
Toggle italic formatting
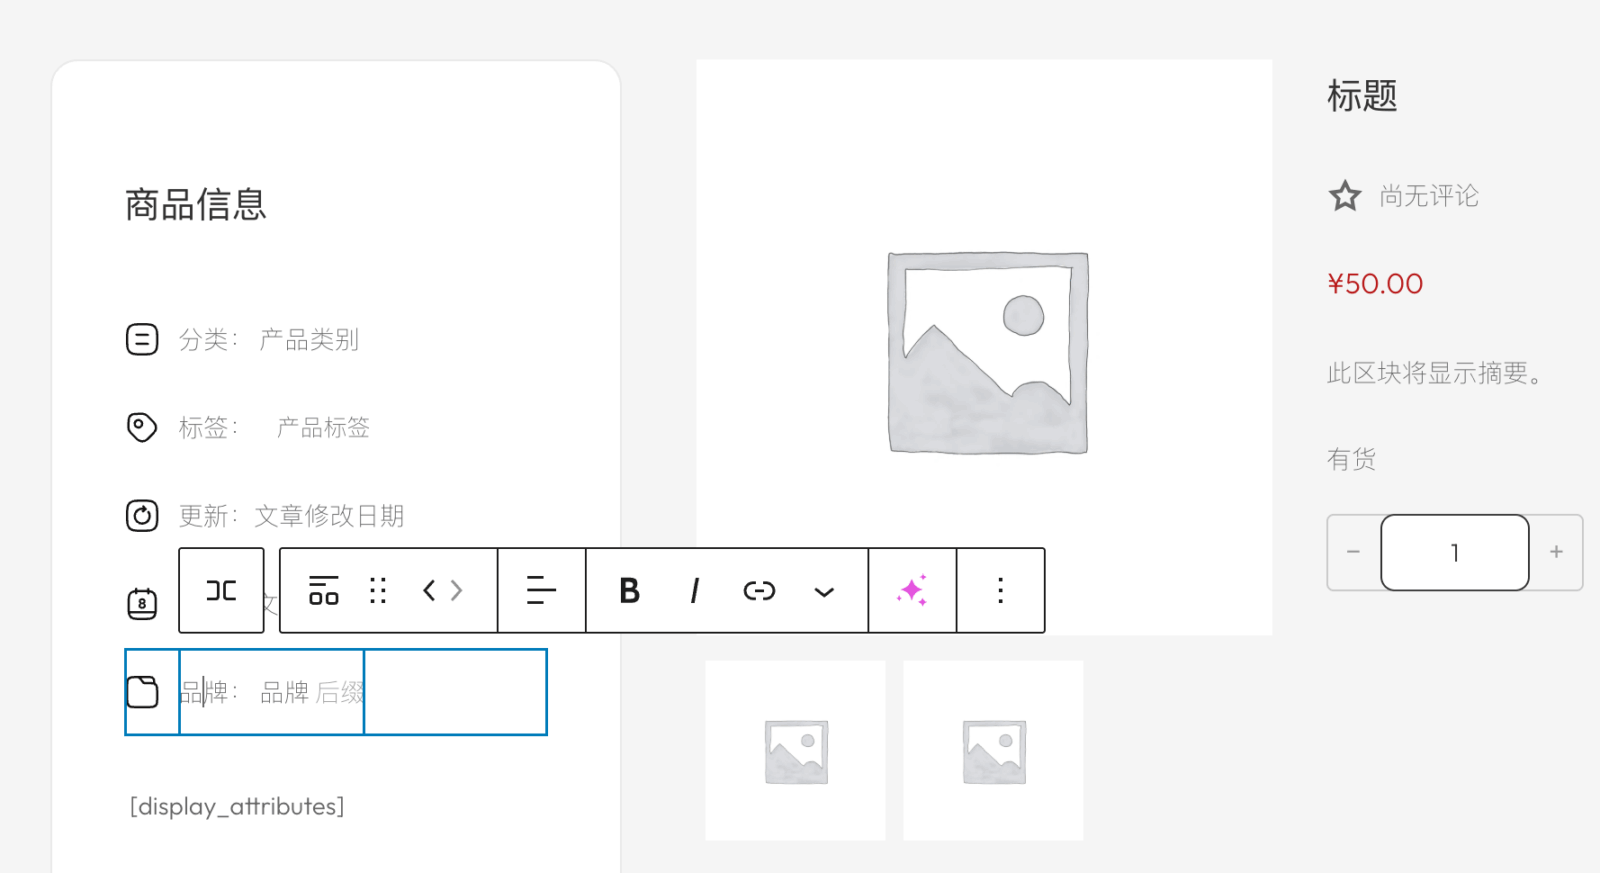(x=694, y=591)
